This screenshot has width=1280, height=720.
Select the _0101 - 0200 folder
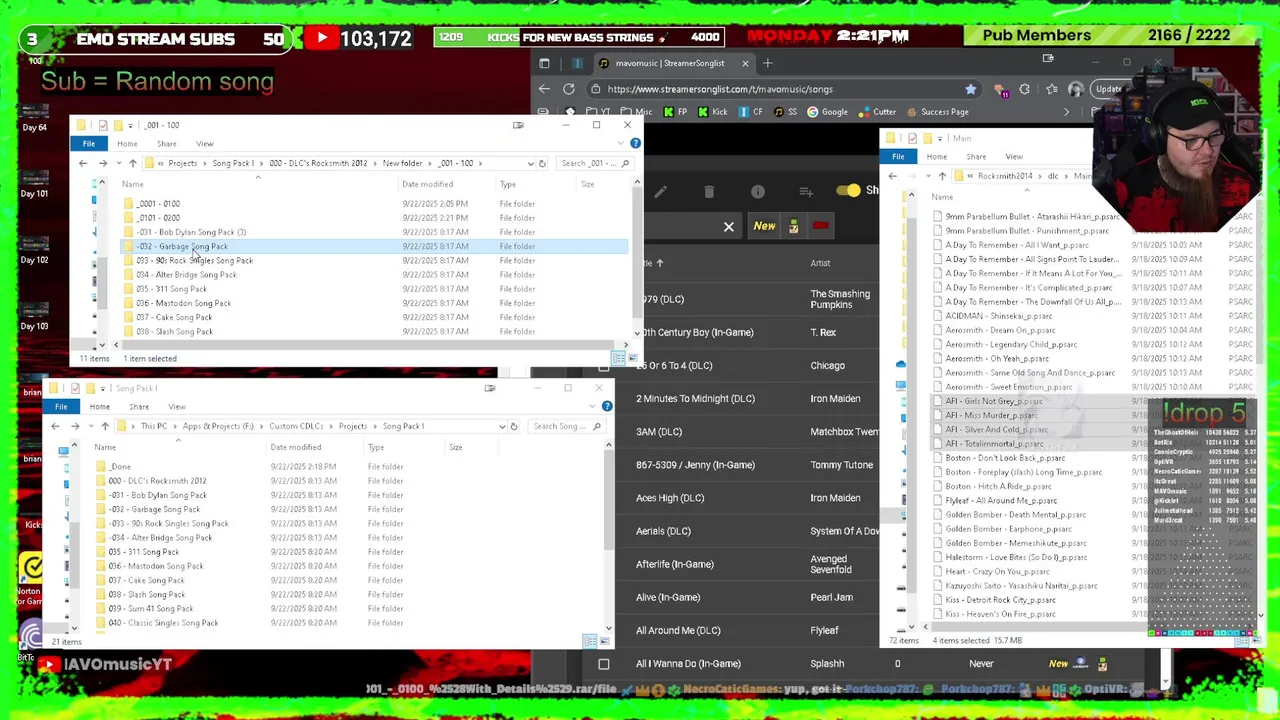pyautogui.click(x=159, y=218)
